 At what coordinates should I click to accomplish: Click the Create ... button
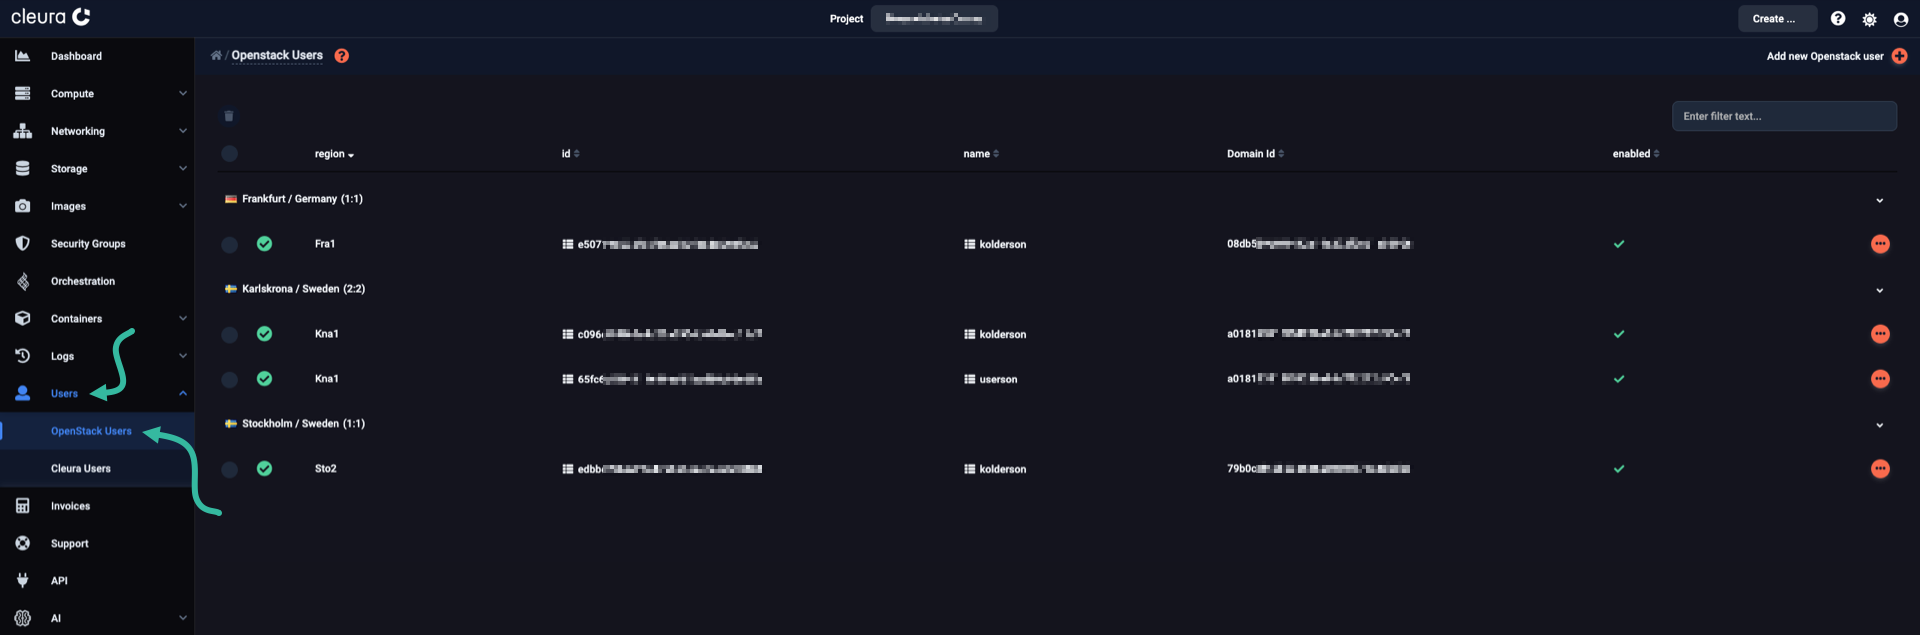tap(1777, 18)
